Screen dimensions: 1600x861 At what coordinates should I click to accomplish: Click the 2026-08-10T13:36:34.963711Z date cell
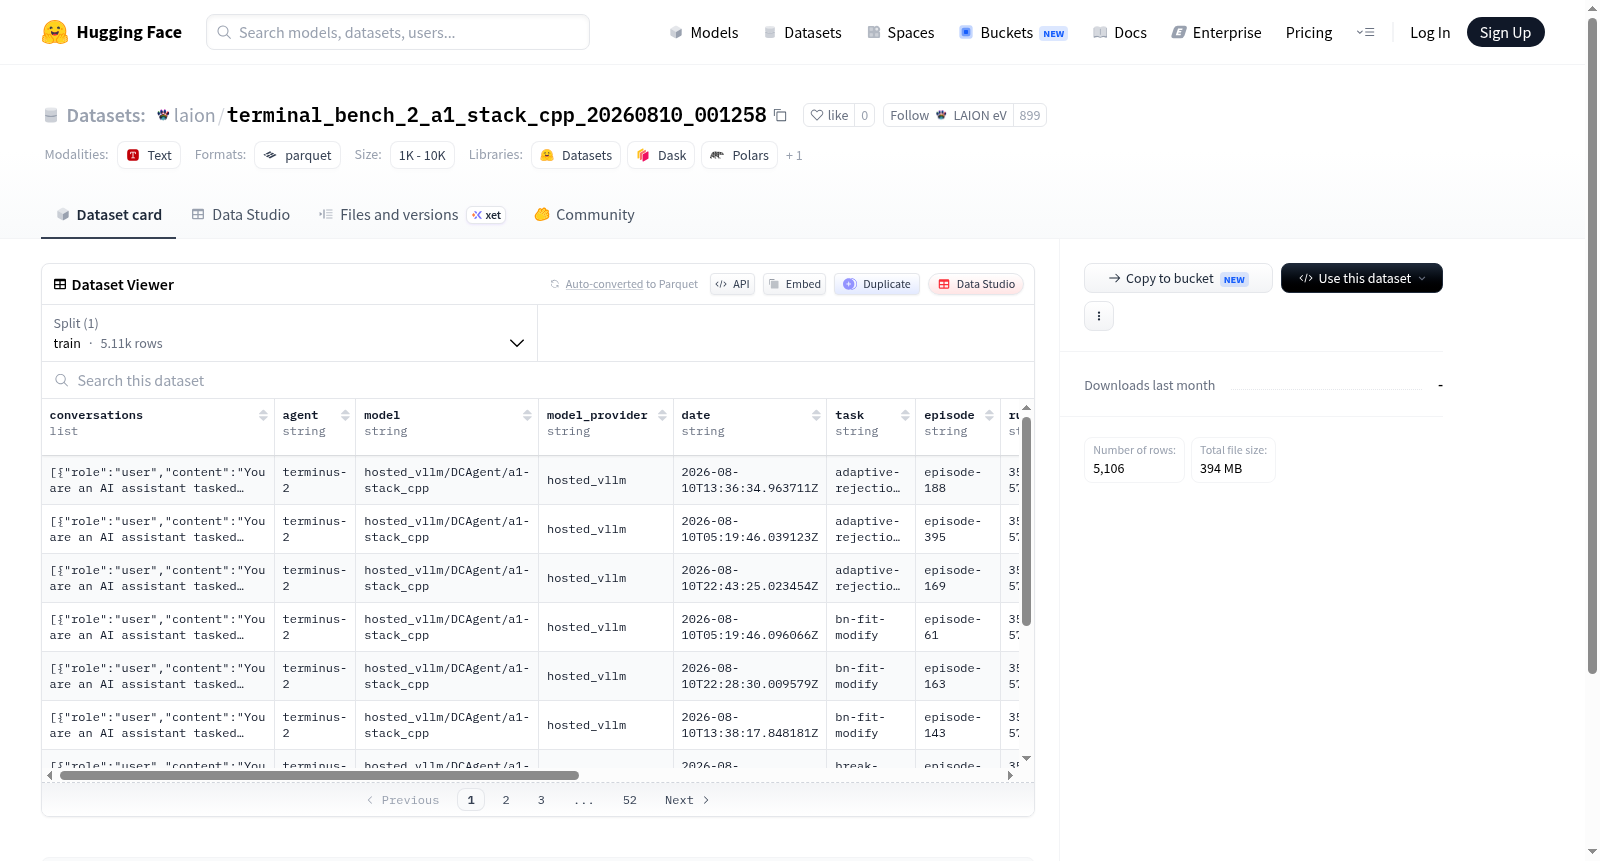(750, 480)
